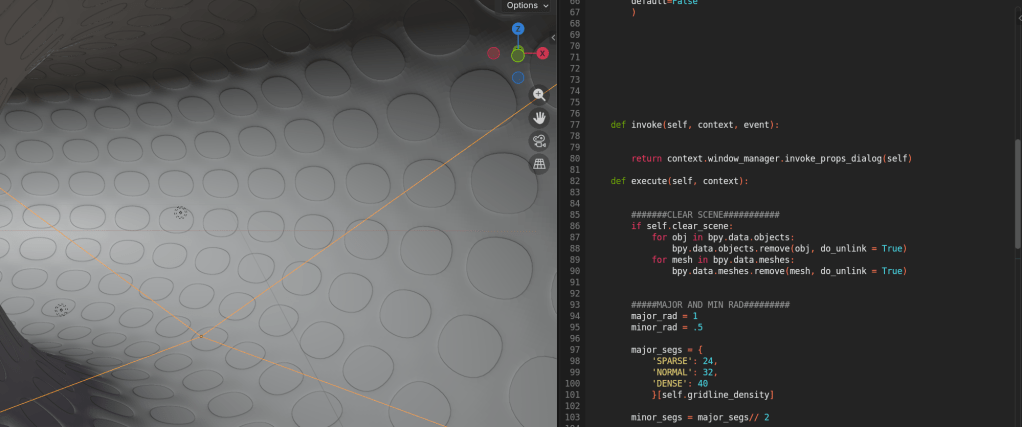Screen dimensions: 1022x427
Task: Click 'return context.window_manager.invoke_props_dialog' line
Action: click(x=772, y=158)
